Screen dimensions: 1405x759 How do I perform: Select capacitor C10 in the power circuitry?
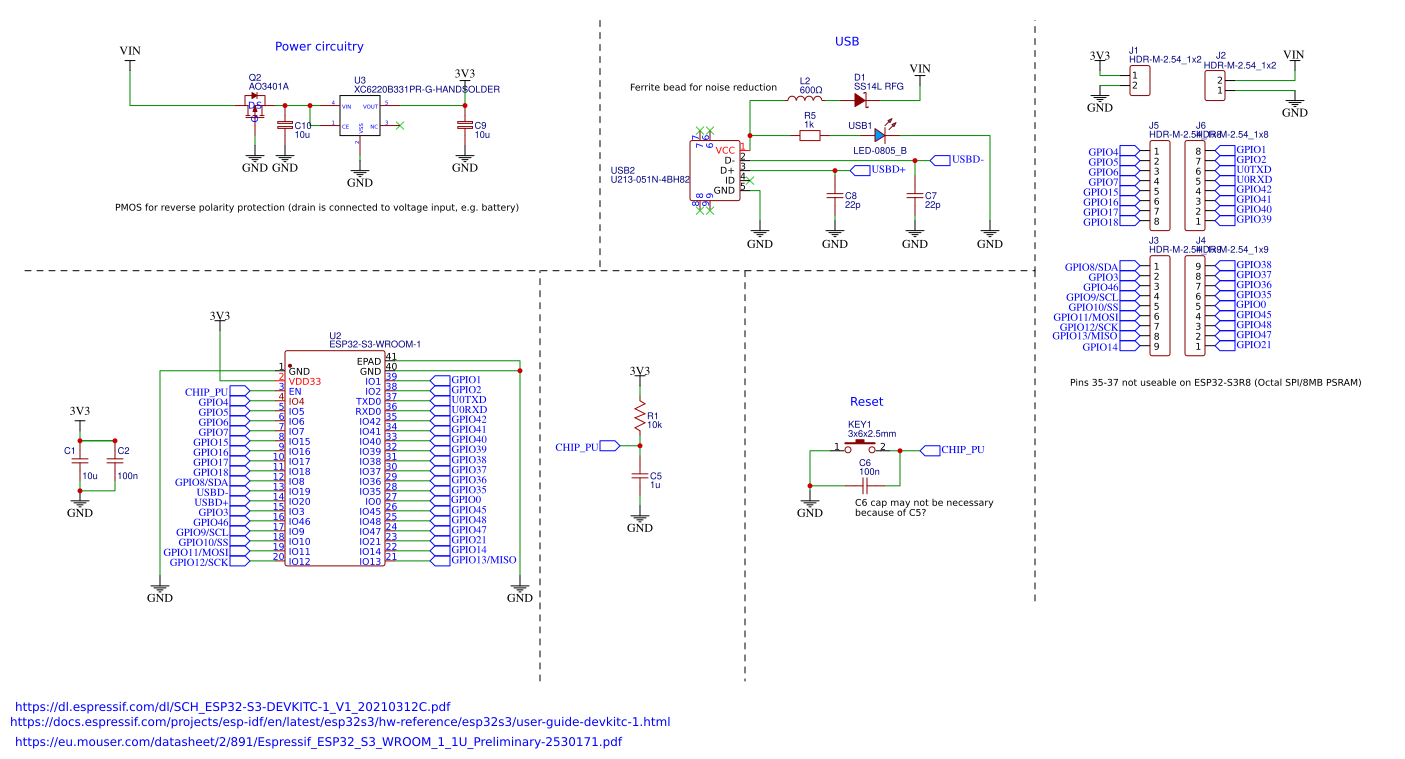point(285,125)
